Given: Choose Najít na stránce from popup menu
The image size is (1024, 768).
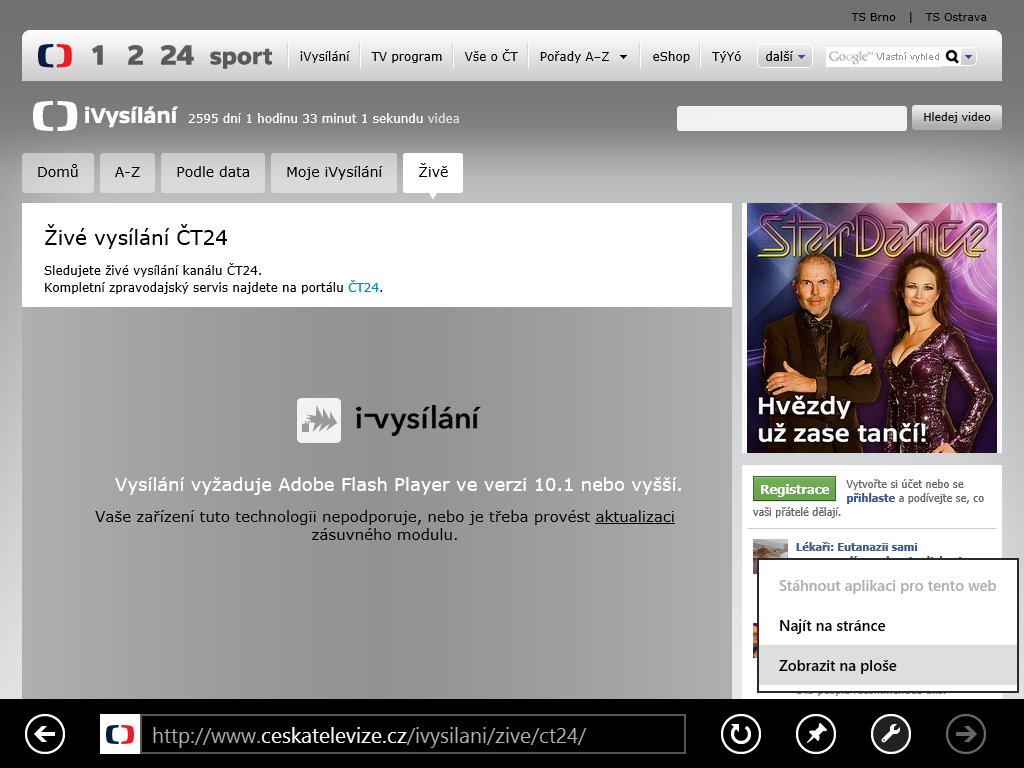Looking at the screenshot, I should (888, 626).
